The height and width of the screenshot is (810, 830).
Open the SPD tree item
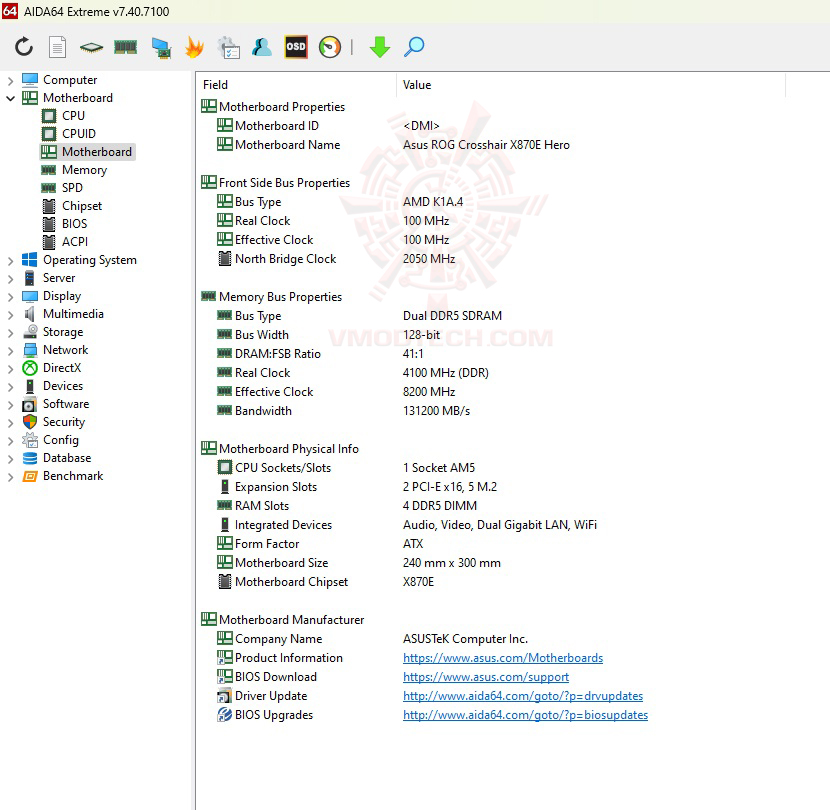(72, 188)
